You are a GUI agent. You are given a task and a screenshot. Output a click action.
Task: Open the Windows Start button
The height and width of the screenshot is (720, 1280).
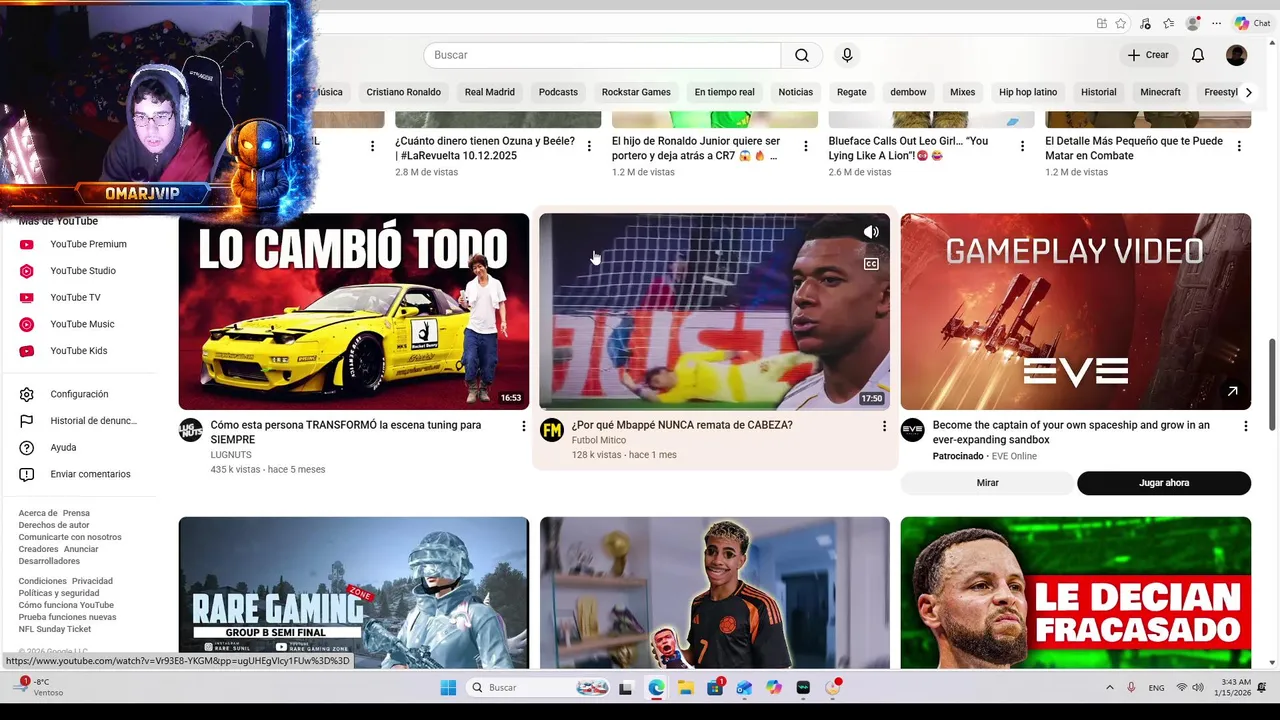pos(448,688)
